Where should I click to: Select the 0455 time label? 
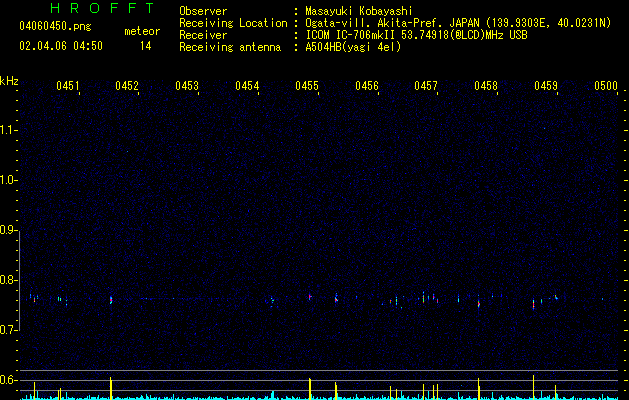click(x=307, y=86)
